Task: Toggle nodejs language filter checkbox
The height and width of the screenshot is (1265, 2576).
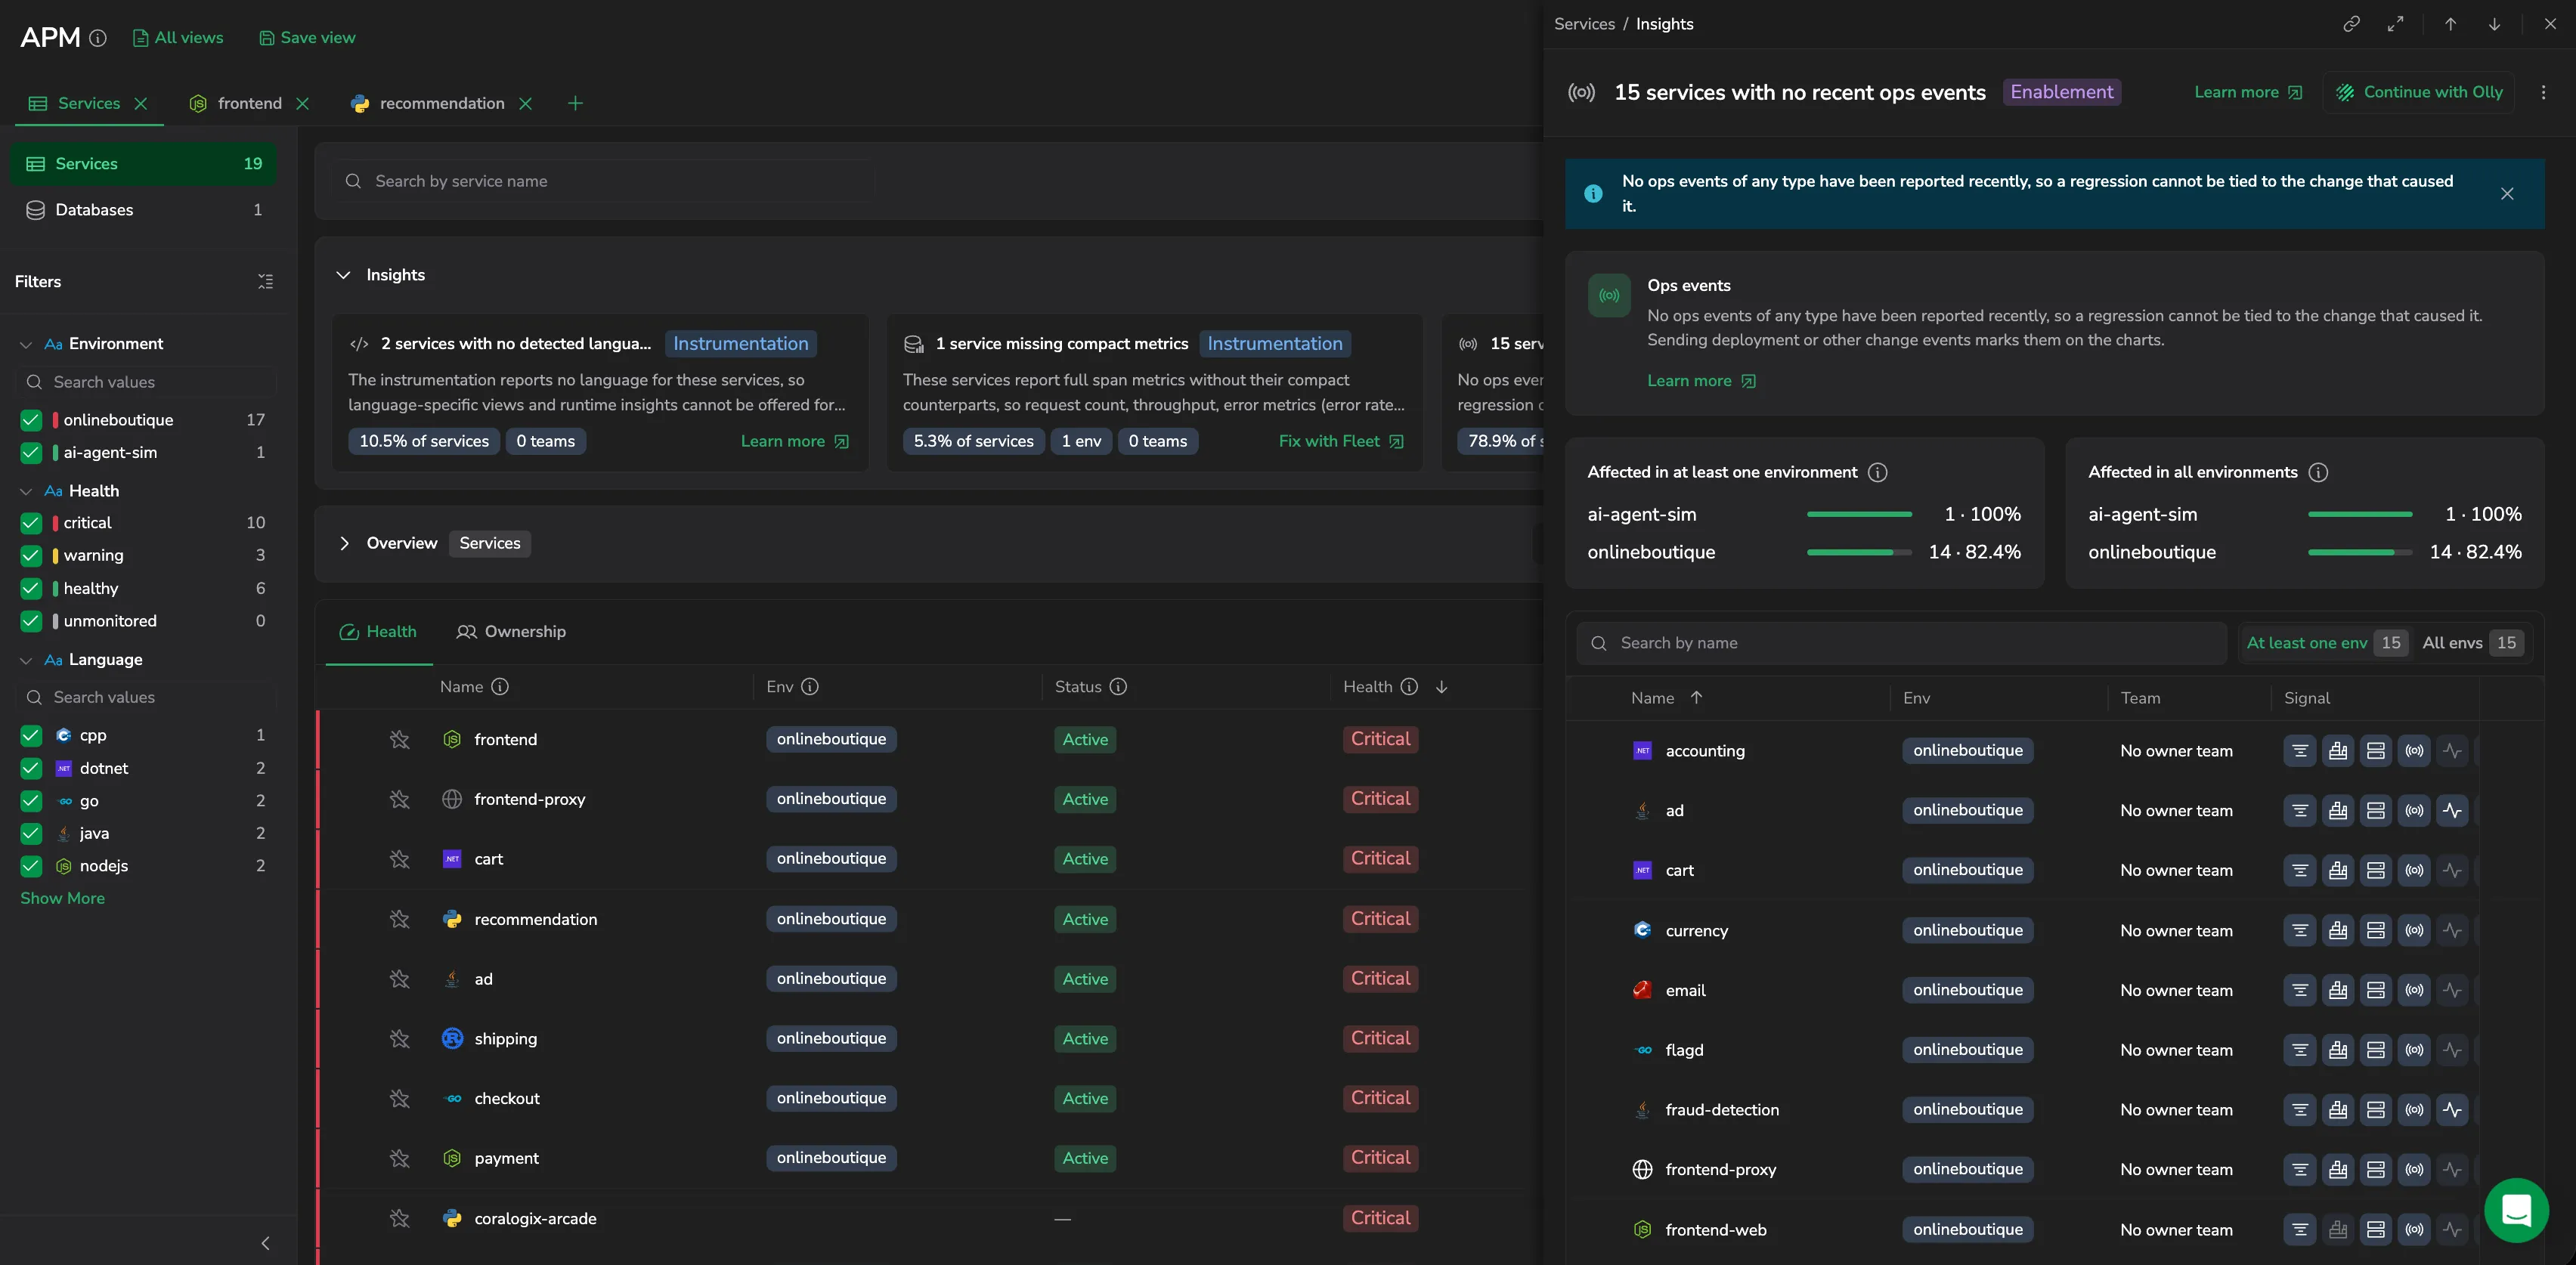Action: point(31,866)
